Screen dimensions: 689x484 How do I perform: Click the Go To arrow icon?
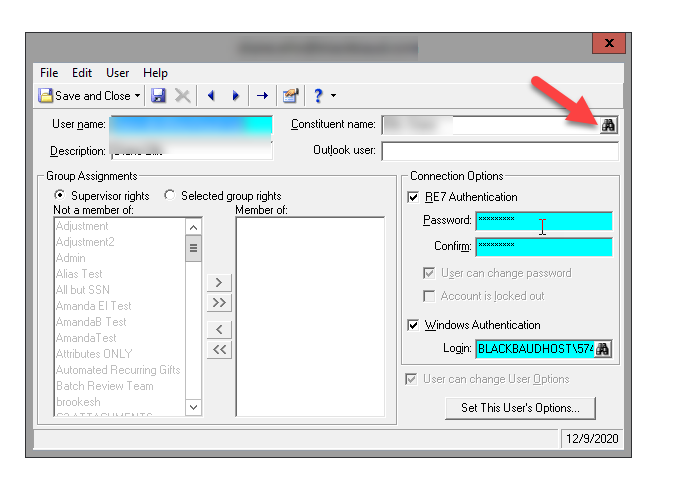[x=262, y=95]
